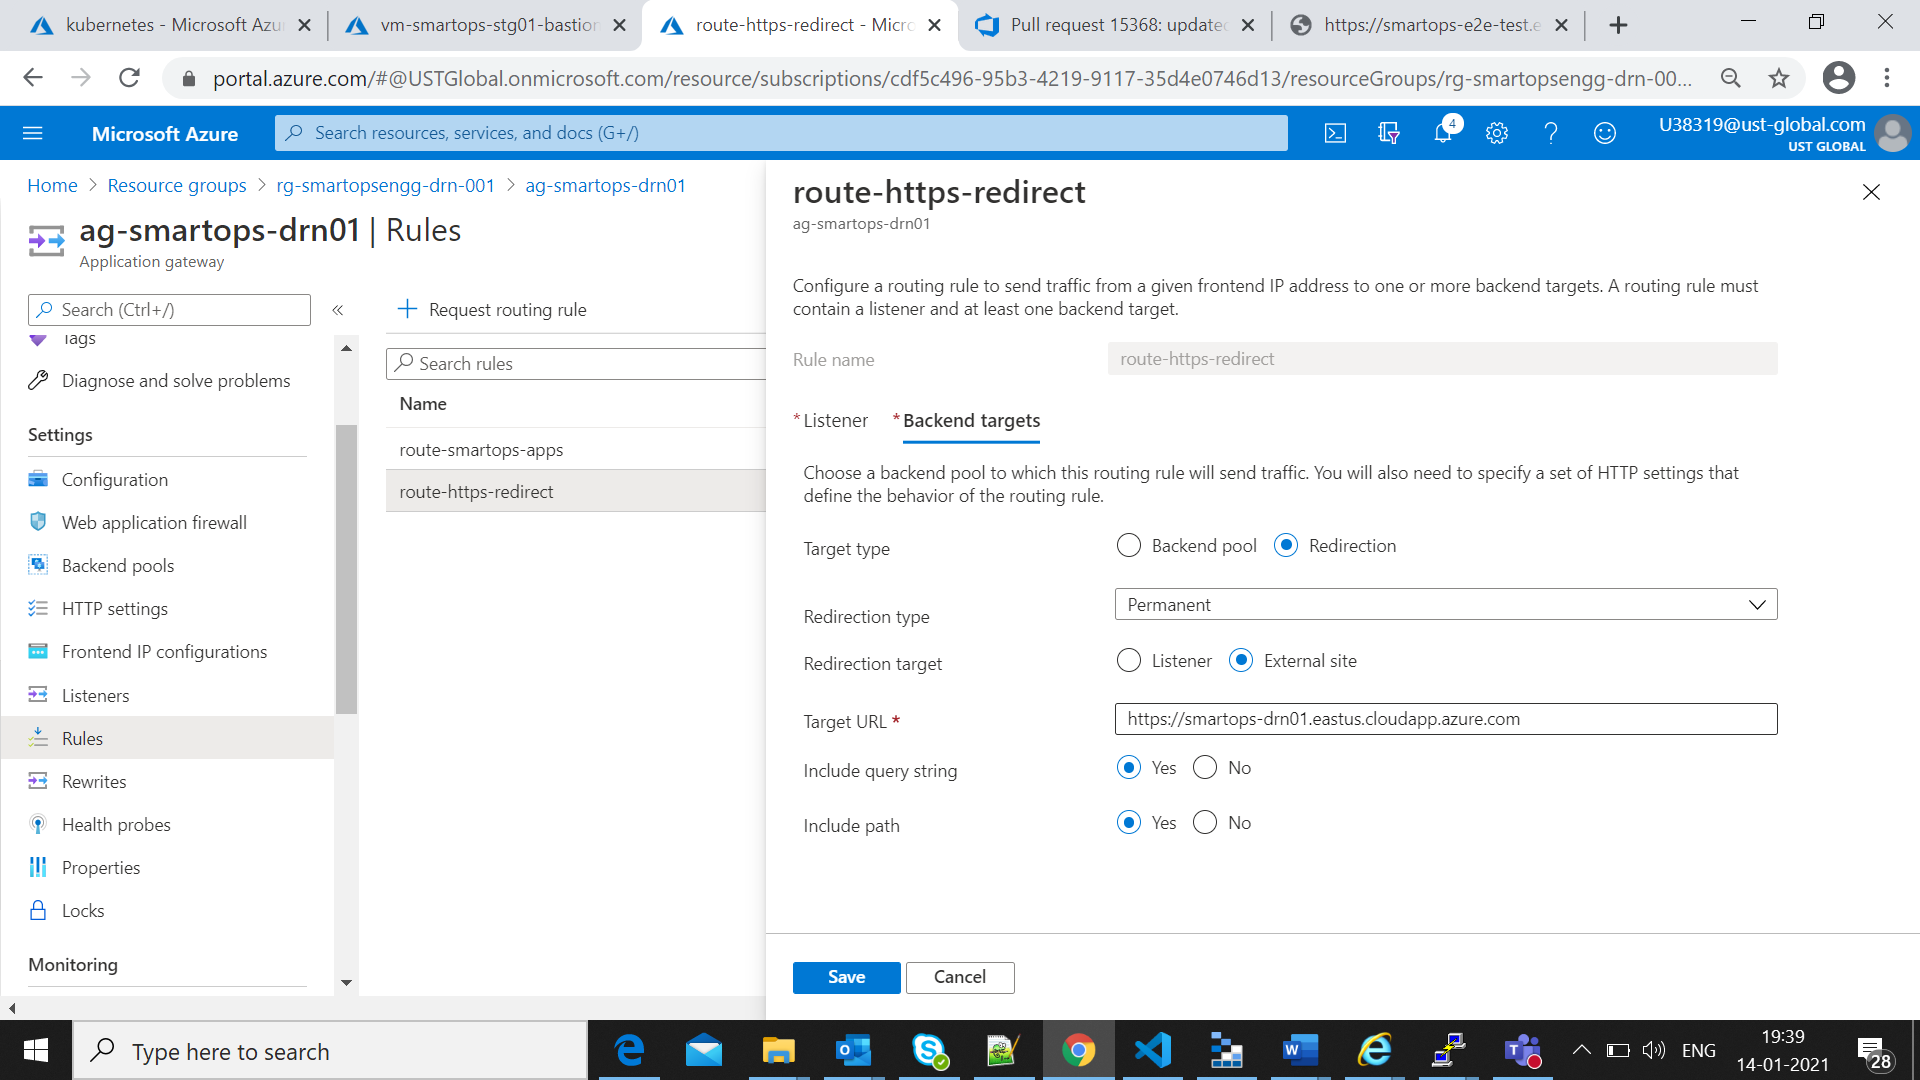This screenshot has height=1080, width=1920.
Task: Select External site as redirection target
Action: tap(1241, 660)
